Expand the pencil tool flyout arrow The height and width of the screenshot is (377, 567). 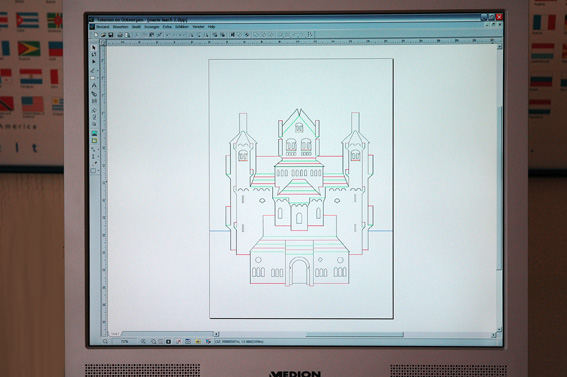[x=98, y=70]
